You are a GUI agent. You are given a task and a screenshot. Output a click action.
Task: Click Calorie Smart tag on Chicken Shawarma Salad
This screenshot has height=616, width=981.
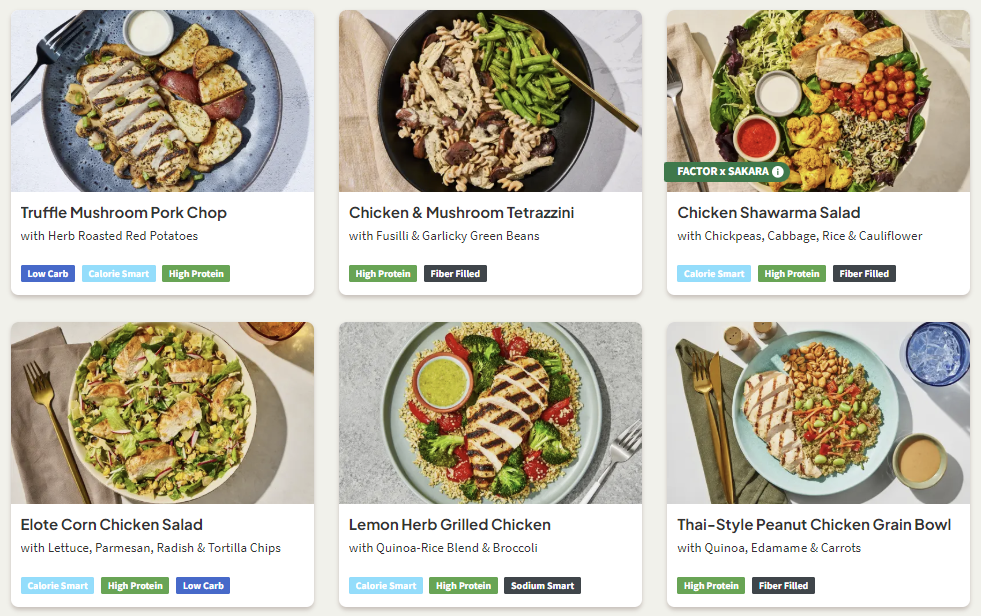(x=714, y=274)
